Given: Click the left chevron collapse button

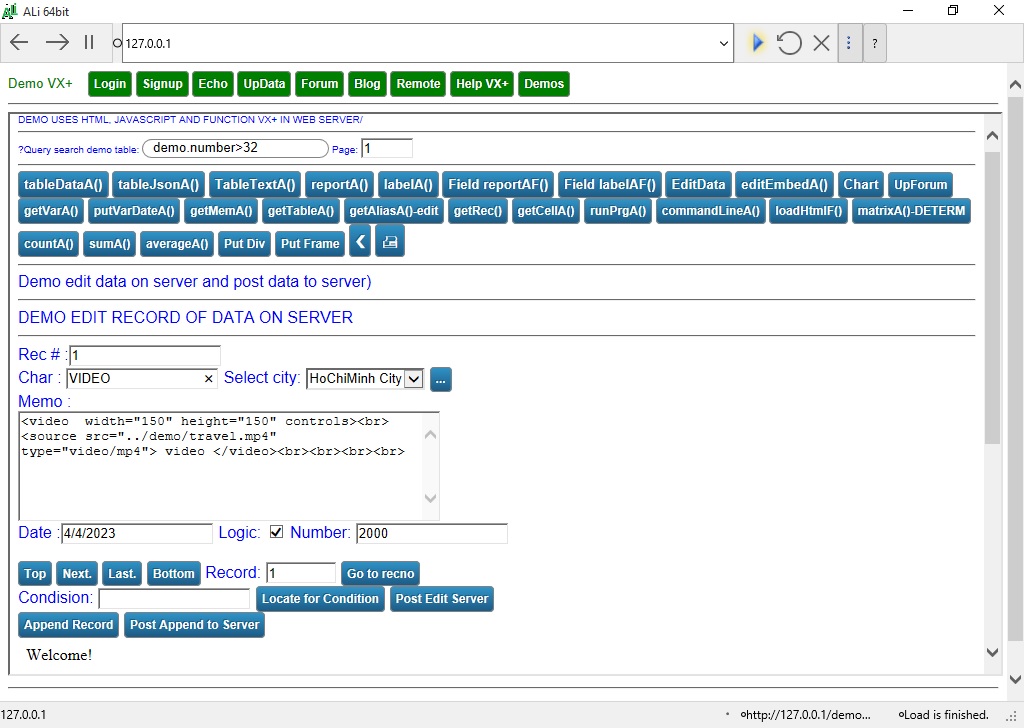Looking at the screenshot, I should pos(360,242).
